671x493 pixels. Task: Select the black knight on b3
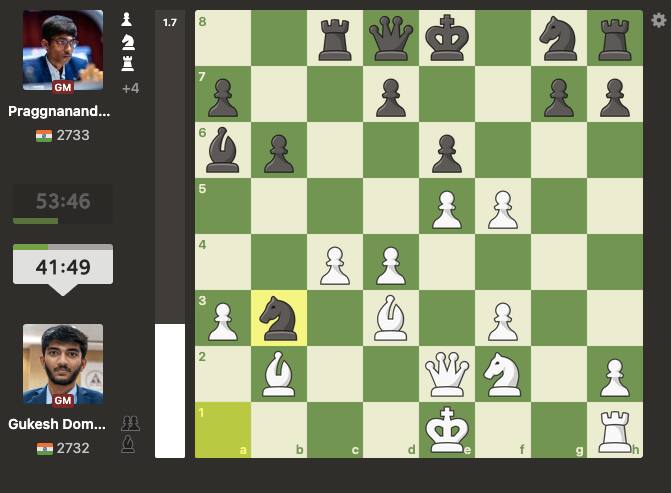point(279,318)
